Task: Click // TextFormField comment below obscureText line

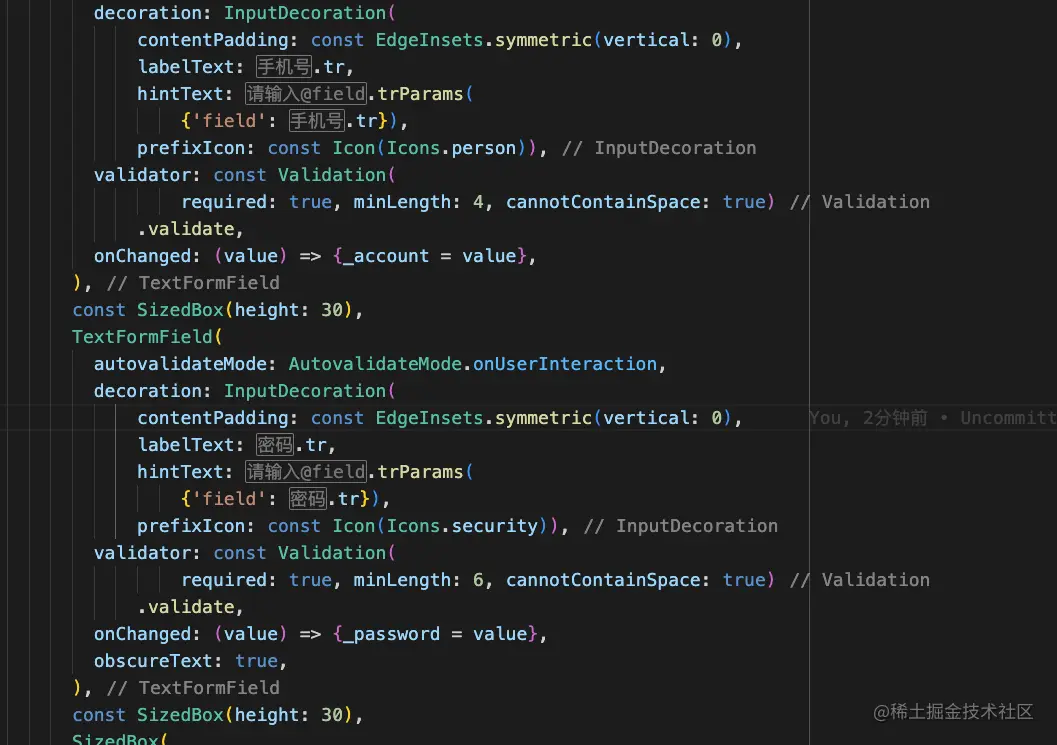Action: [x=193, y=688]
